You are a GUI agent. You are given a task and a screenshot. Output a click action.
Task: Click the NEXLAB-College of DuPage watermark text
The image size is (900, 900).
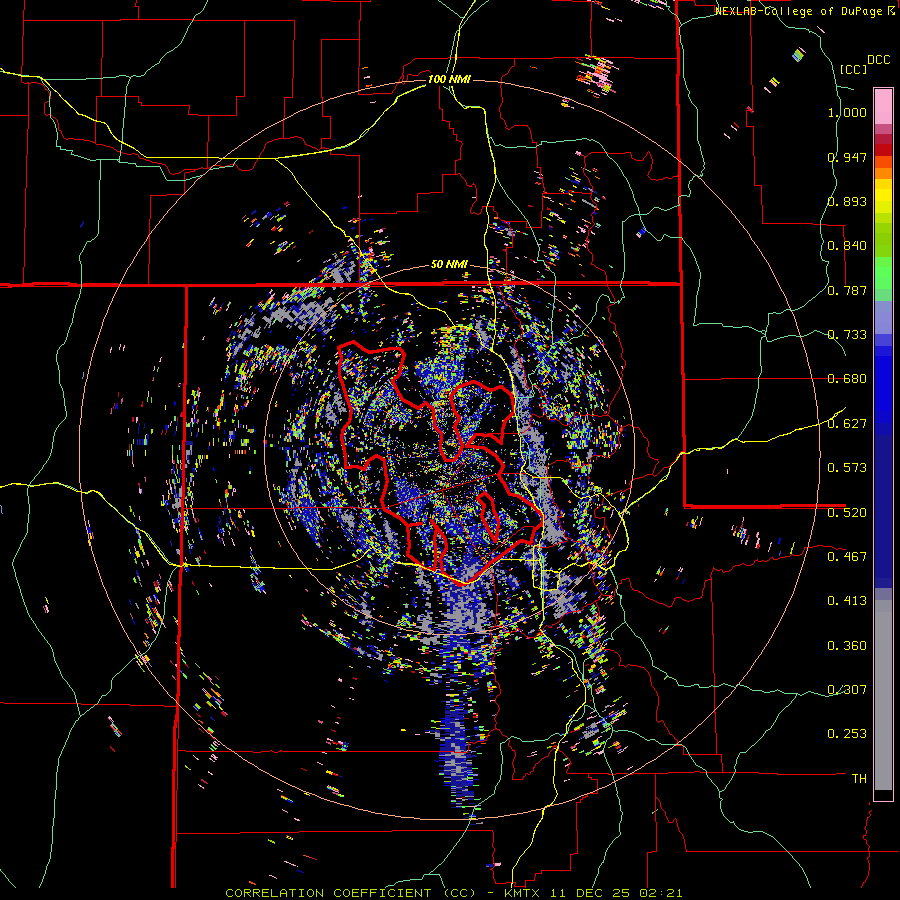pyautogui.click(x=800, y=11)
